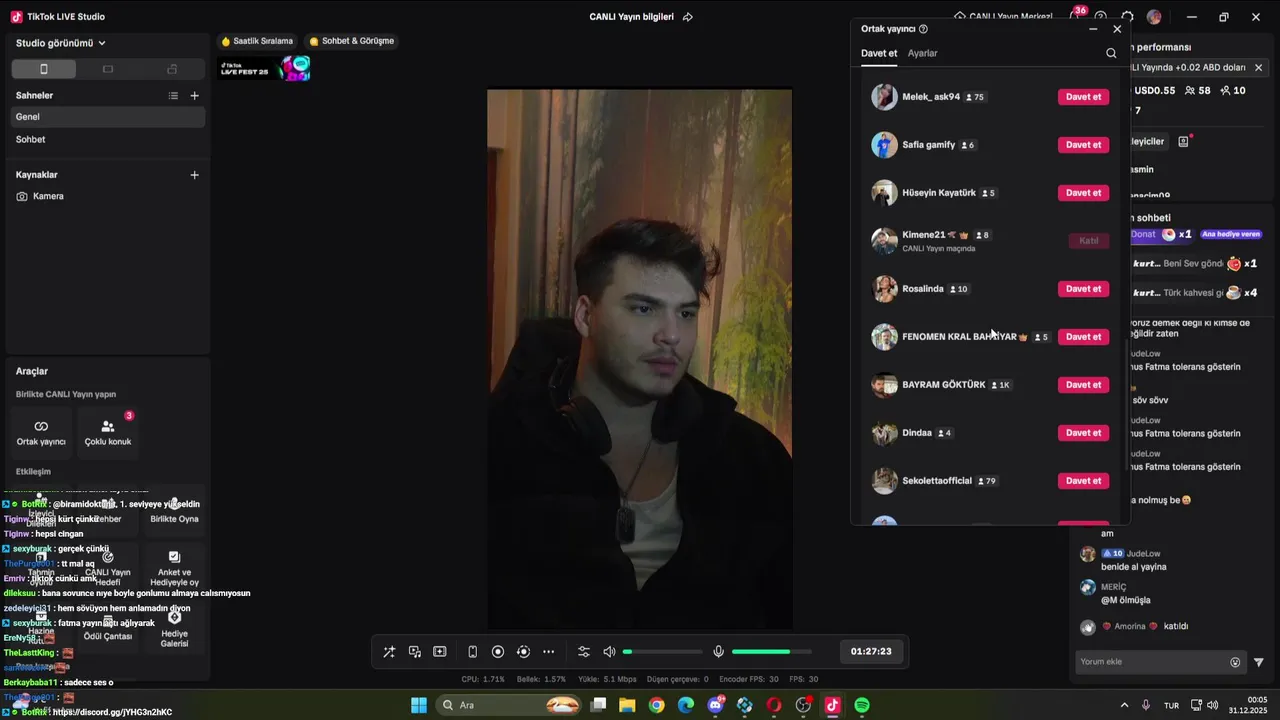Mute the speaker volume icon

tap(609, 652)
